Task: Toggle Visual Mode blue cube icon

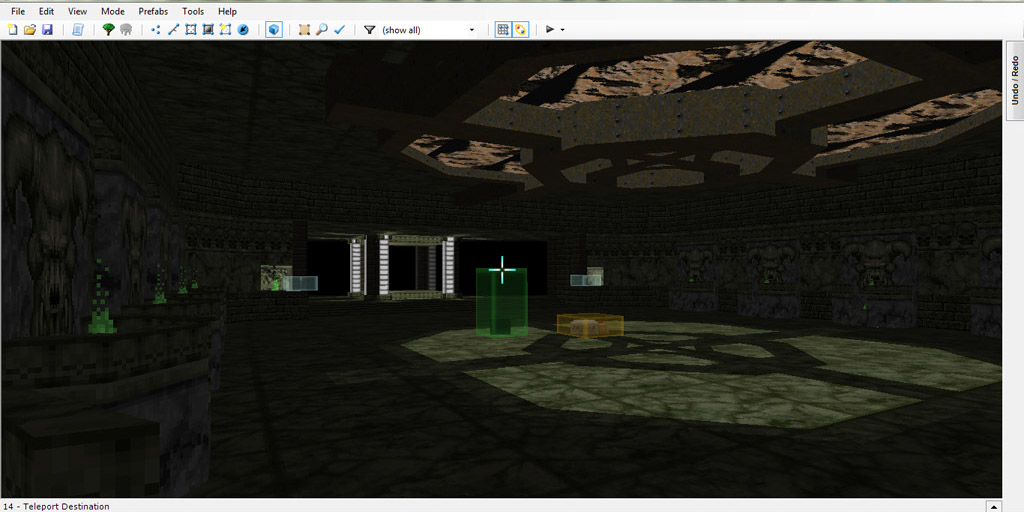Action: tap(274, 29)
